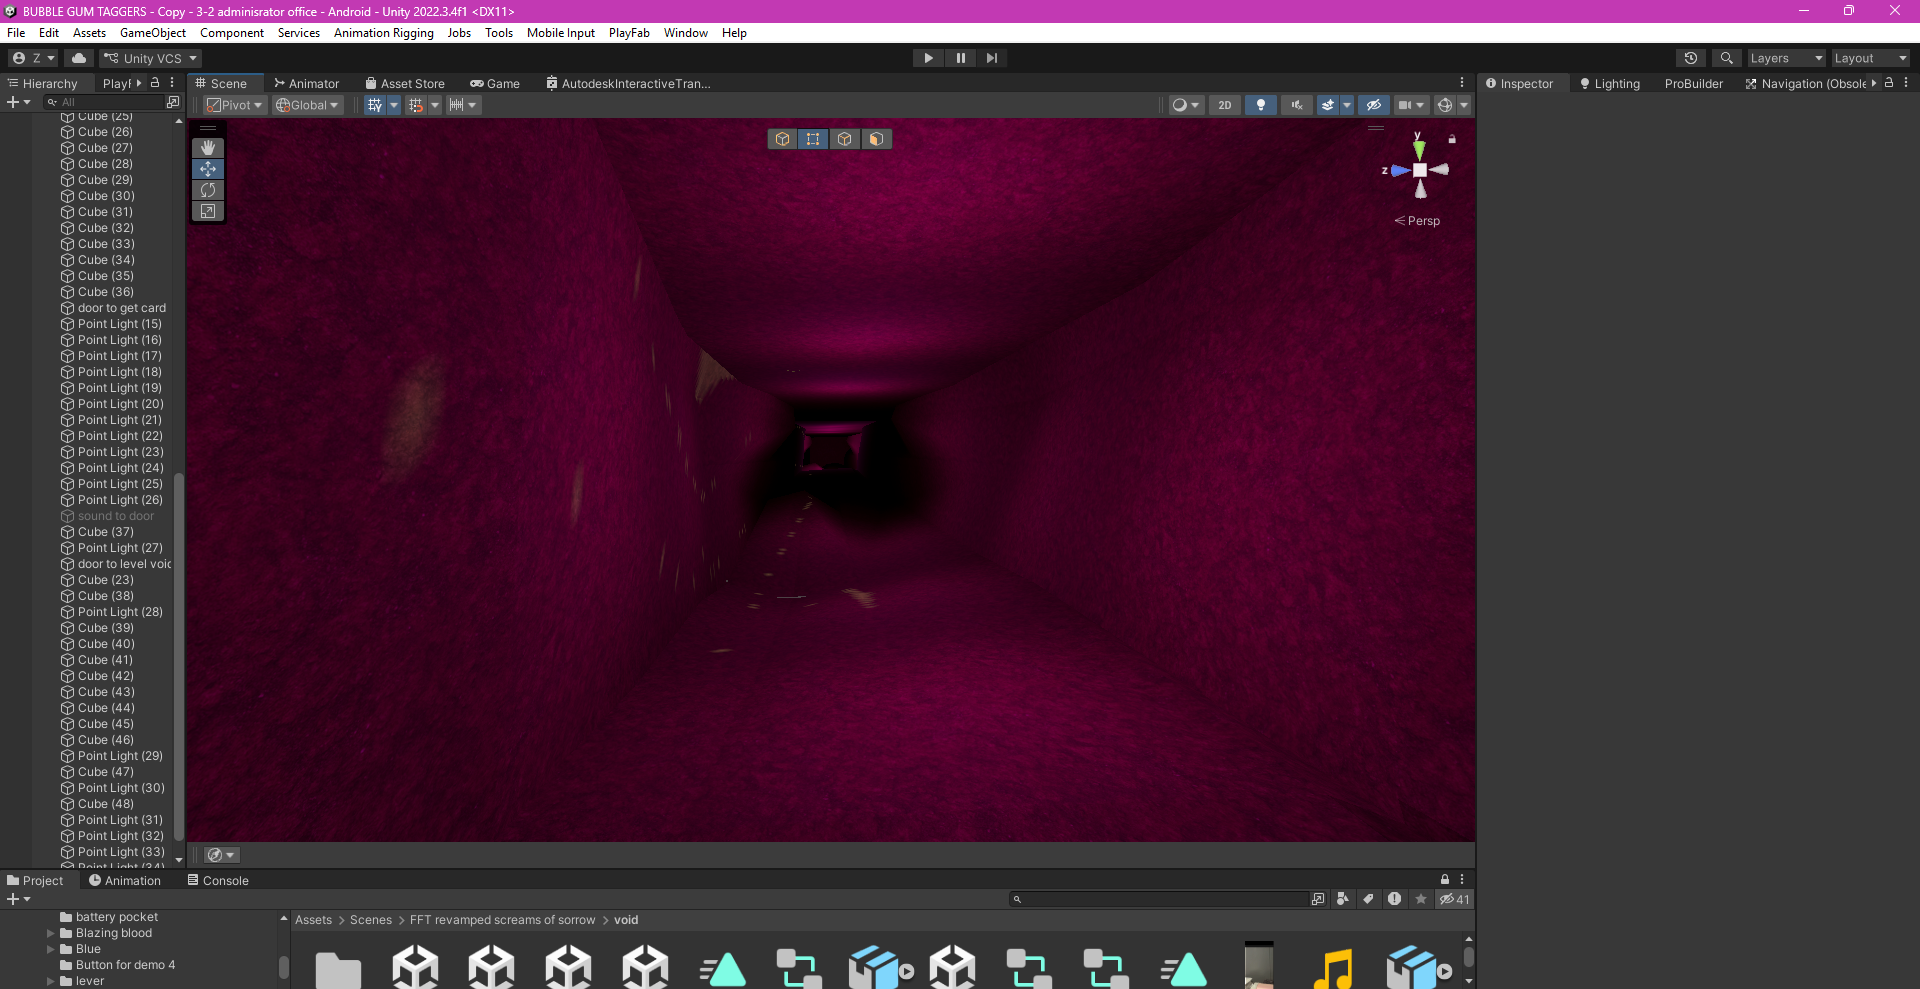The height and width of the screenshot is (989, 1920).
Task: Click the Pause button
Action: click(x=960, y=58)
